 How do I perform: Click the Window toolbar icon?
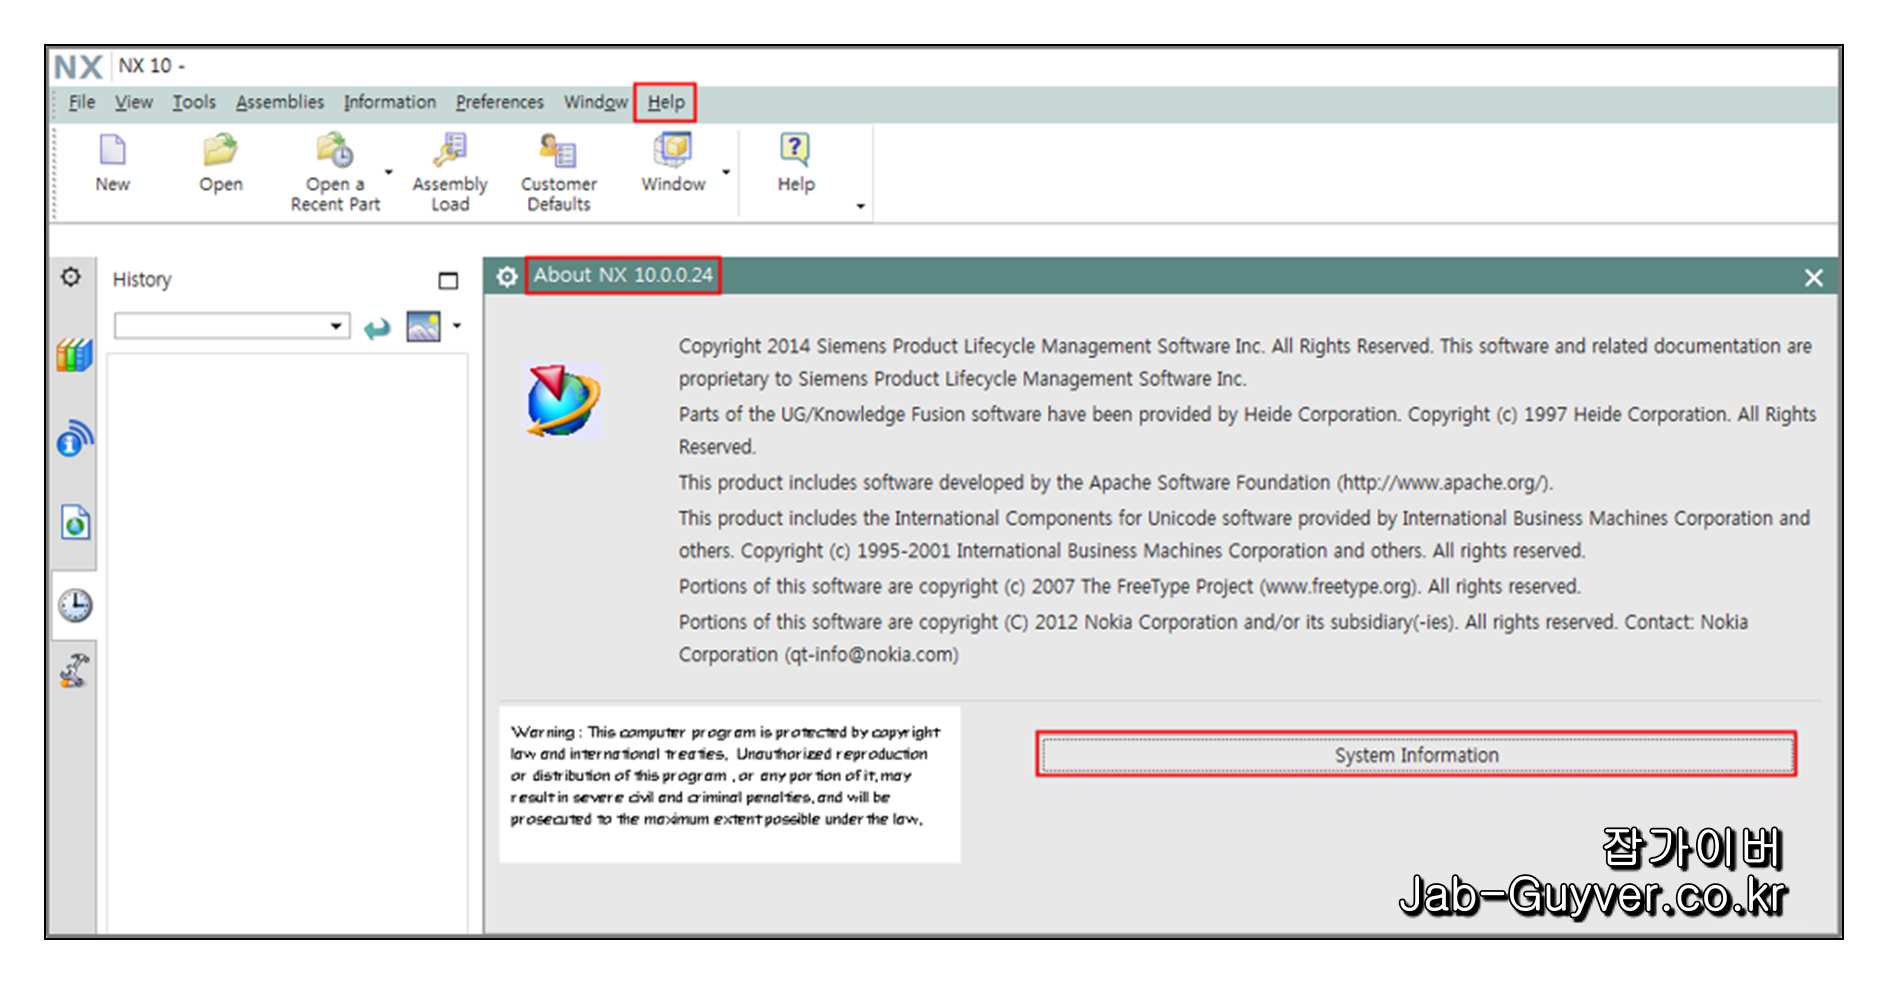click(x=673, y=151)
